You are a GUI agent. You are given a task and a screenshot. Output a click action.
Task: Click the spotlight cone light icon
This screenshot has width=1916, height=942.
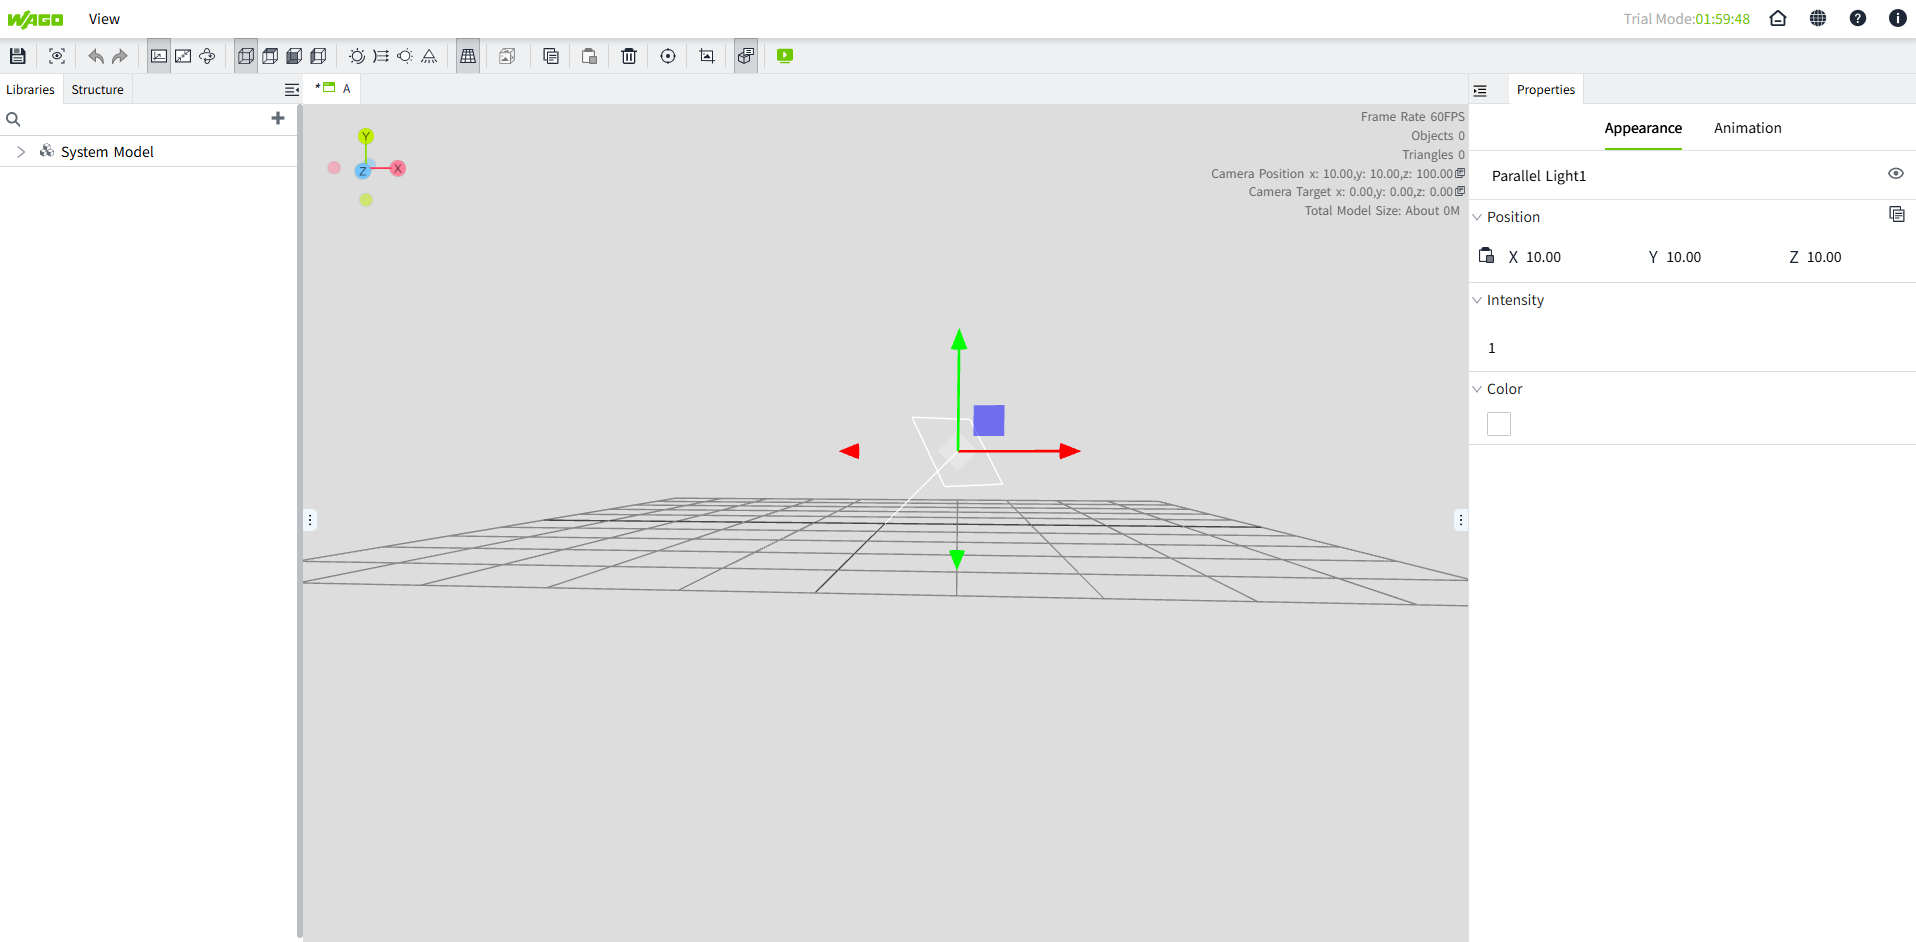[429, 56]
